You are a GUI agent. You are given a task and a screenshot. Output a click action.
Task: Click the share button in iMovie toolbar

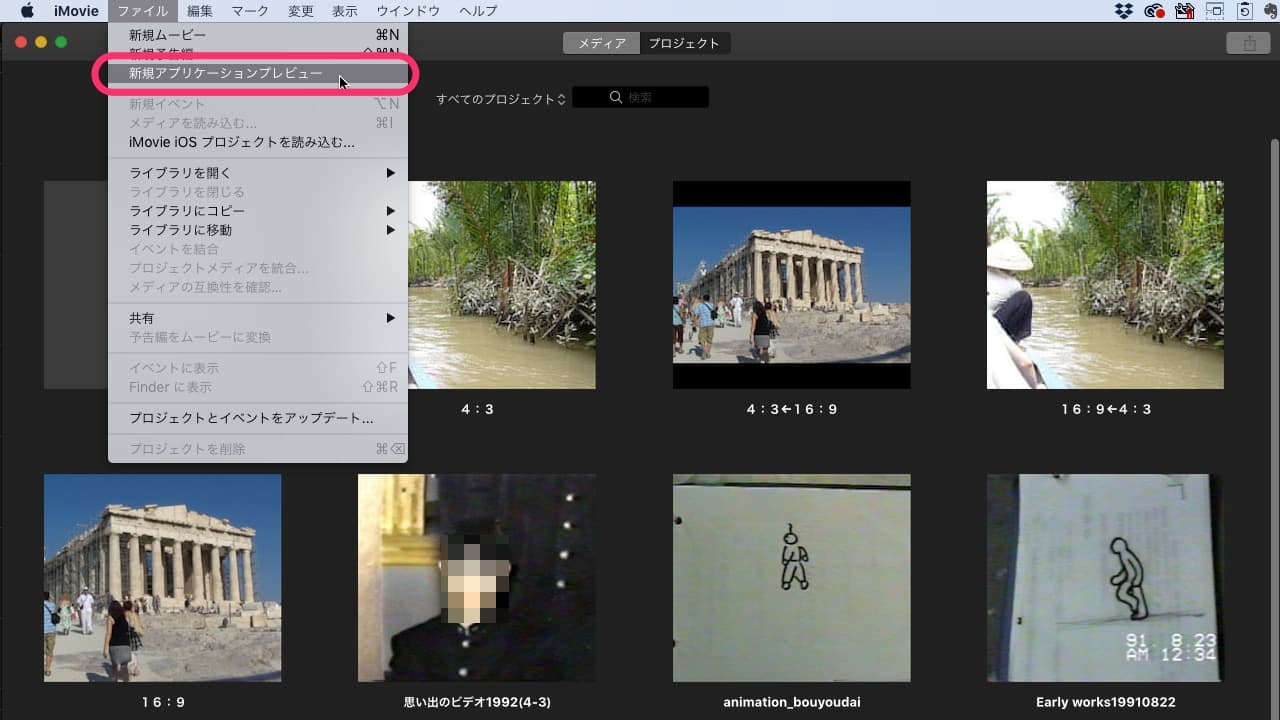[x=1248, y=43]
